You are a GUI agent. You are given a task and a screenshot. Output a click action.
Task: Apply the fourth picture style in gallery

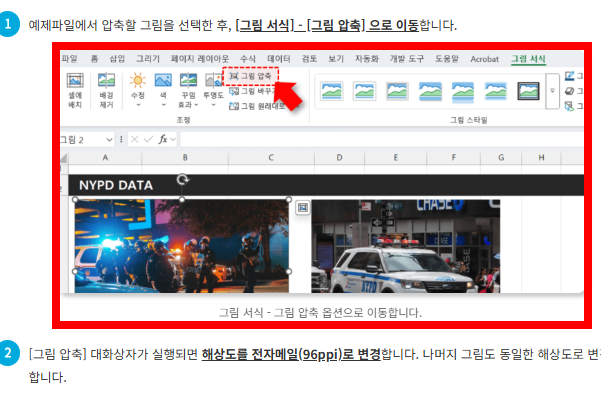tap(430, 91)
